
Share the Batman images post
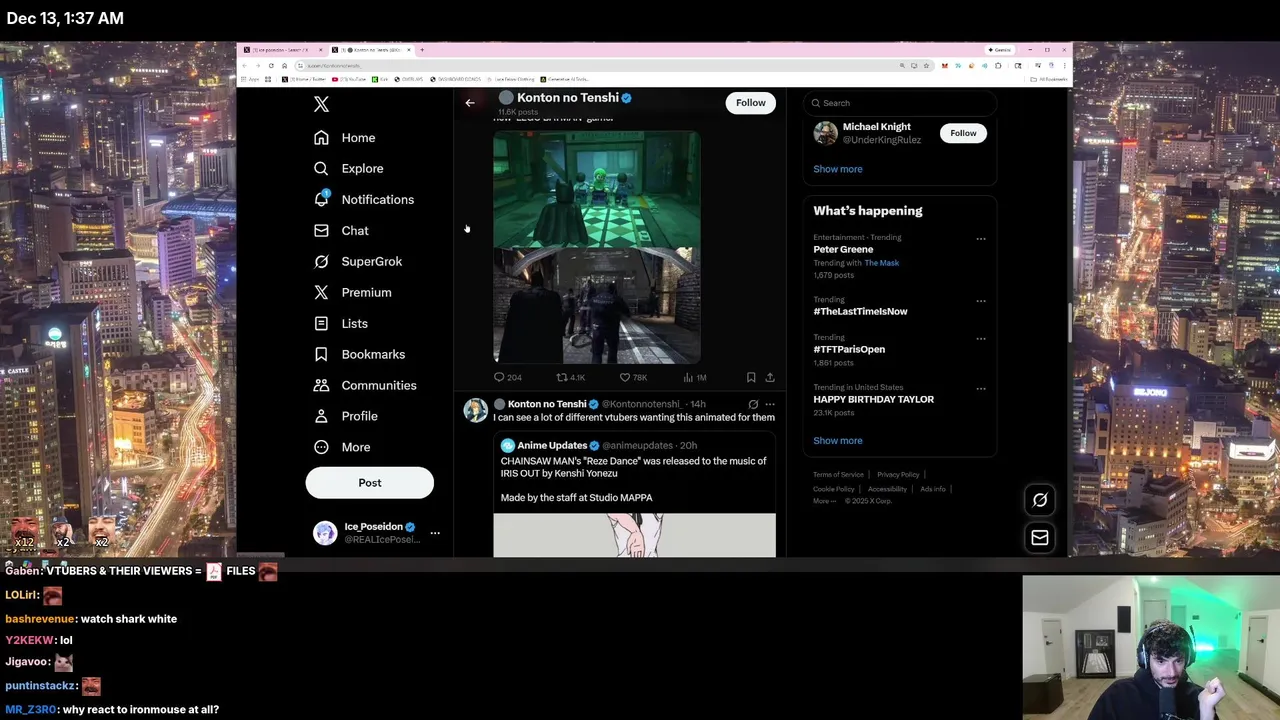tap(770, 378)
